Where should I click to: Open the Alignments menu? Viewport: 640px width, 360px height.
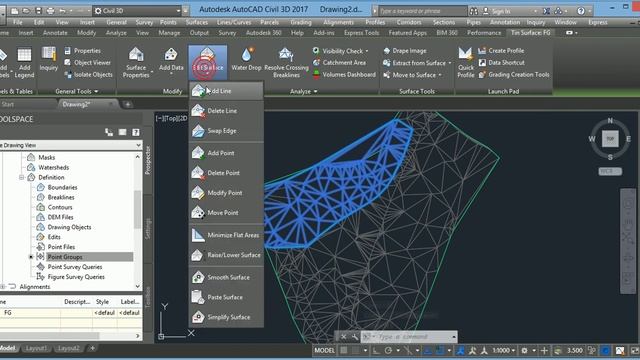click(338, 22)
